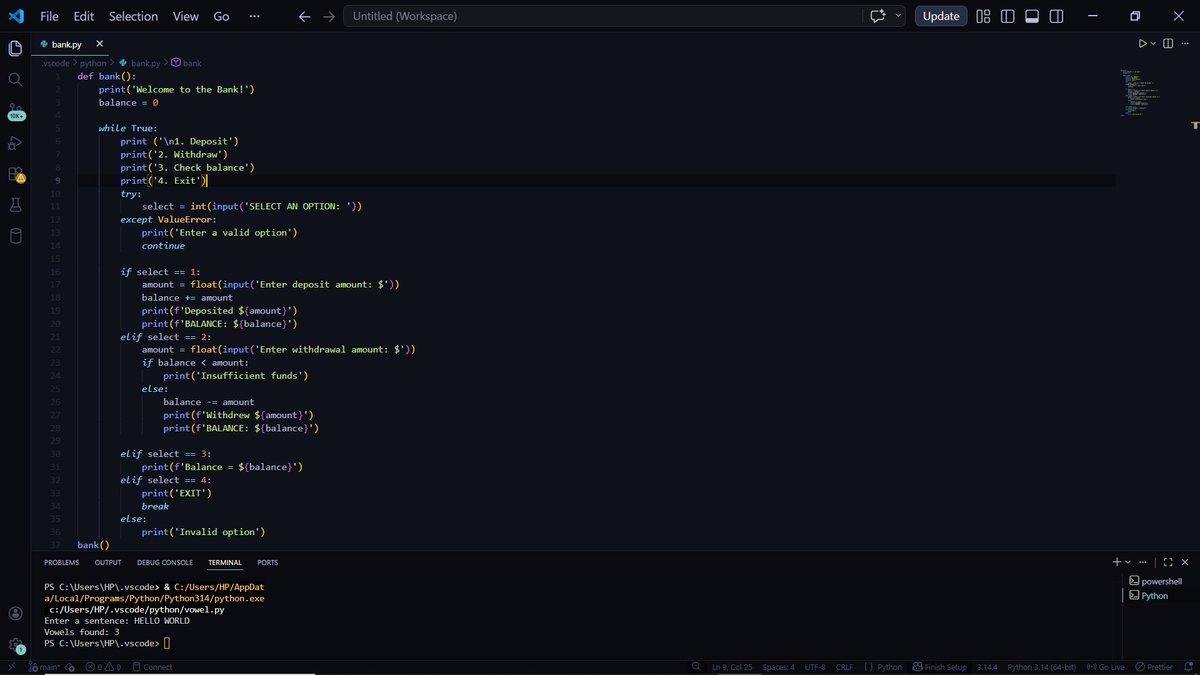Click Customize Layout icon
The height and width of the screenshot is (675, 1200).
pos(983,16)
